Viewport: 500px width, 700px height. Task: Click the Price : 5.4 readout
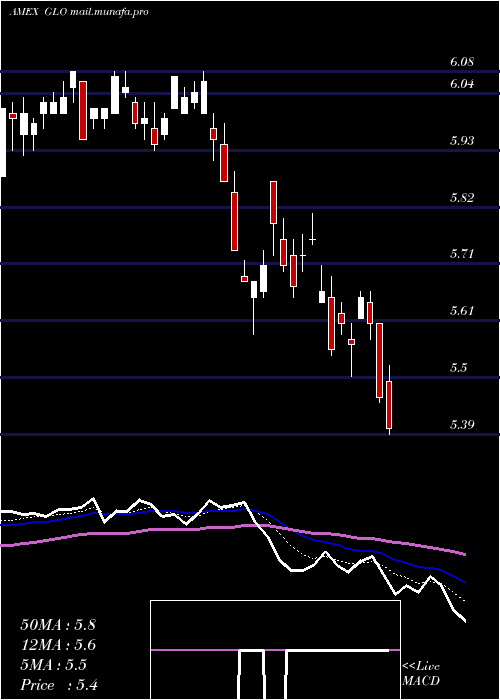pyautogui.click(x=59, y=685)
